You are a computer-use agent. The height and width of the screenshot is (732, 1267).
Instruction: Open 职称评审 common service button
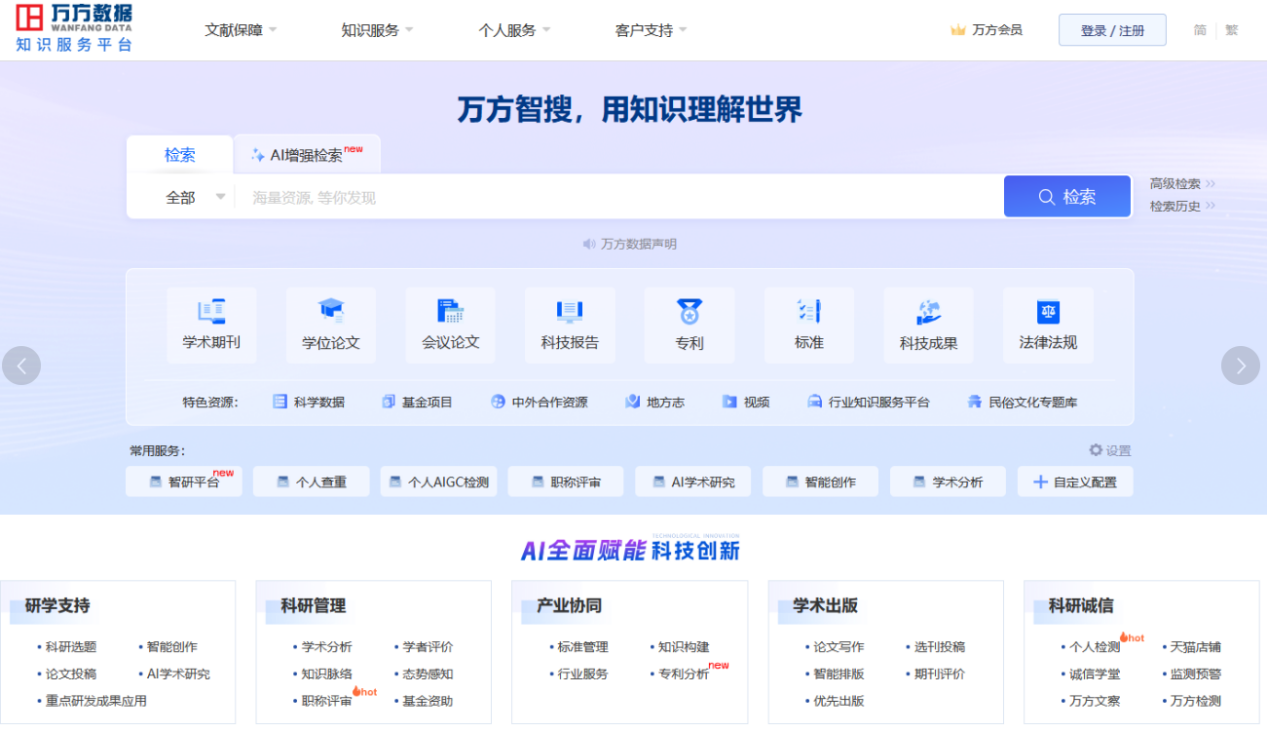pos(566,482)
